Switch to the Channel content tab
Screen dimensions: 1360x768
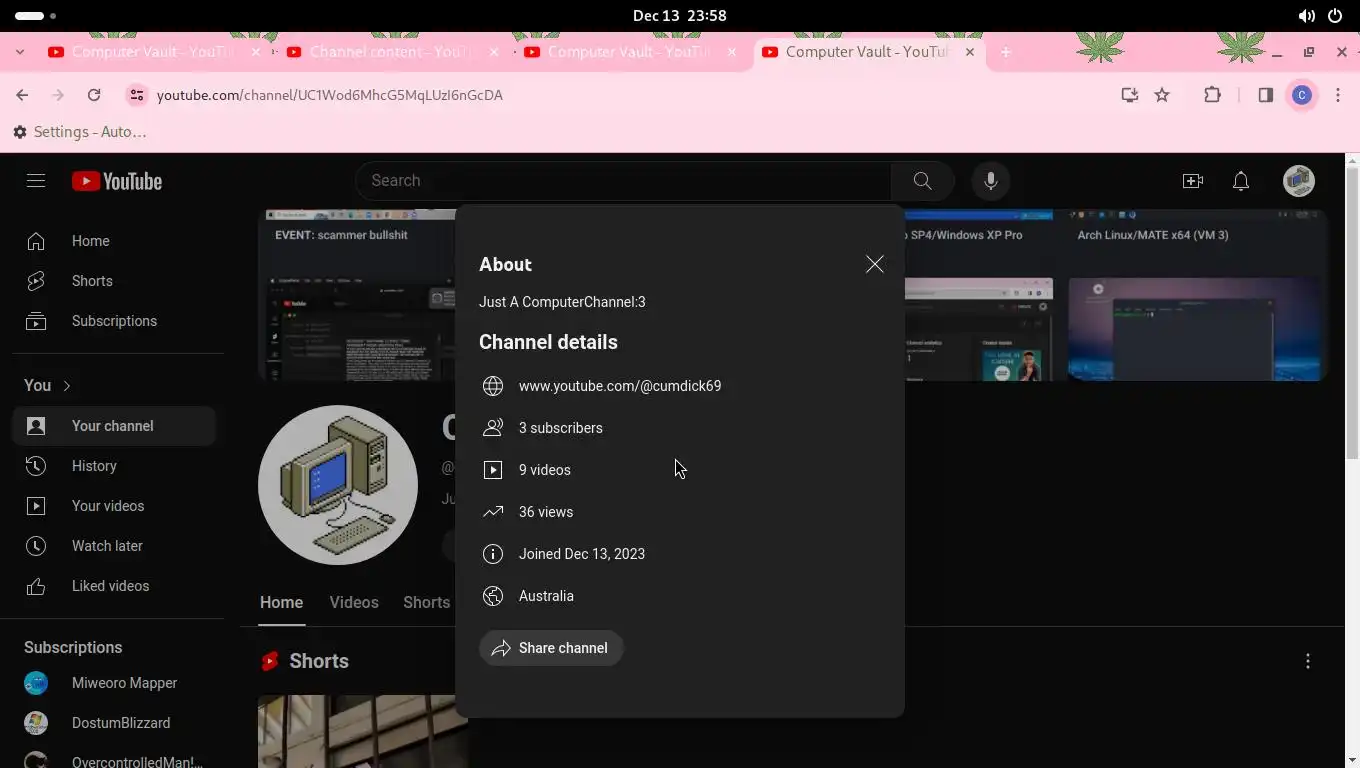point(390,52)
